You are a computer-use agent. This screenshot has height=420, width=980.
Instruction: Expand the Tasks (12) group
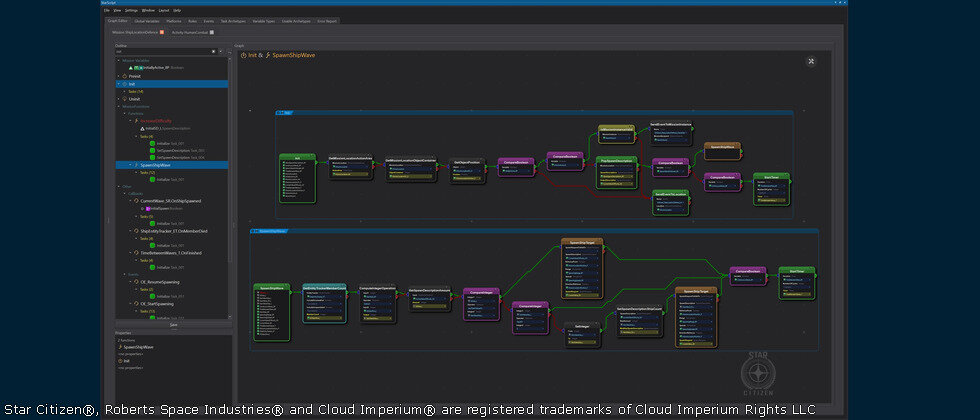pos(136,172)
